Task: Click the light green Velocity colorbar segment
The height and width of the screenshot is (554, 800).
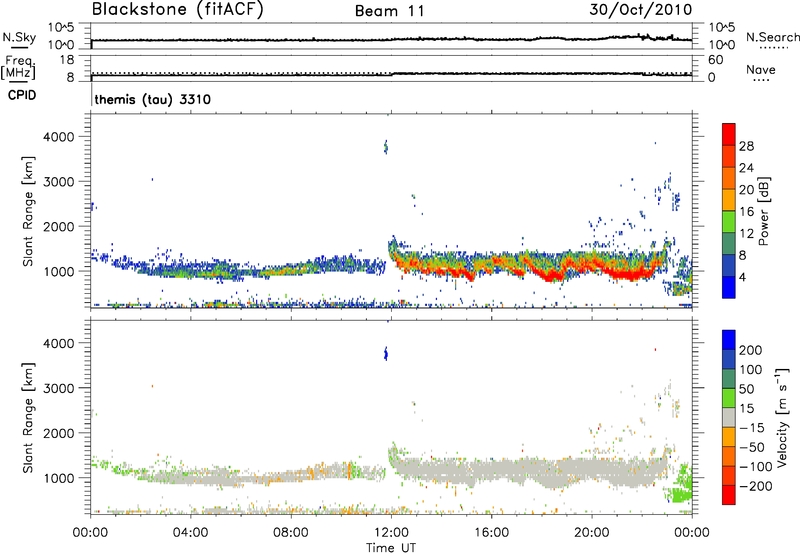Action: (729, 398)
